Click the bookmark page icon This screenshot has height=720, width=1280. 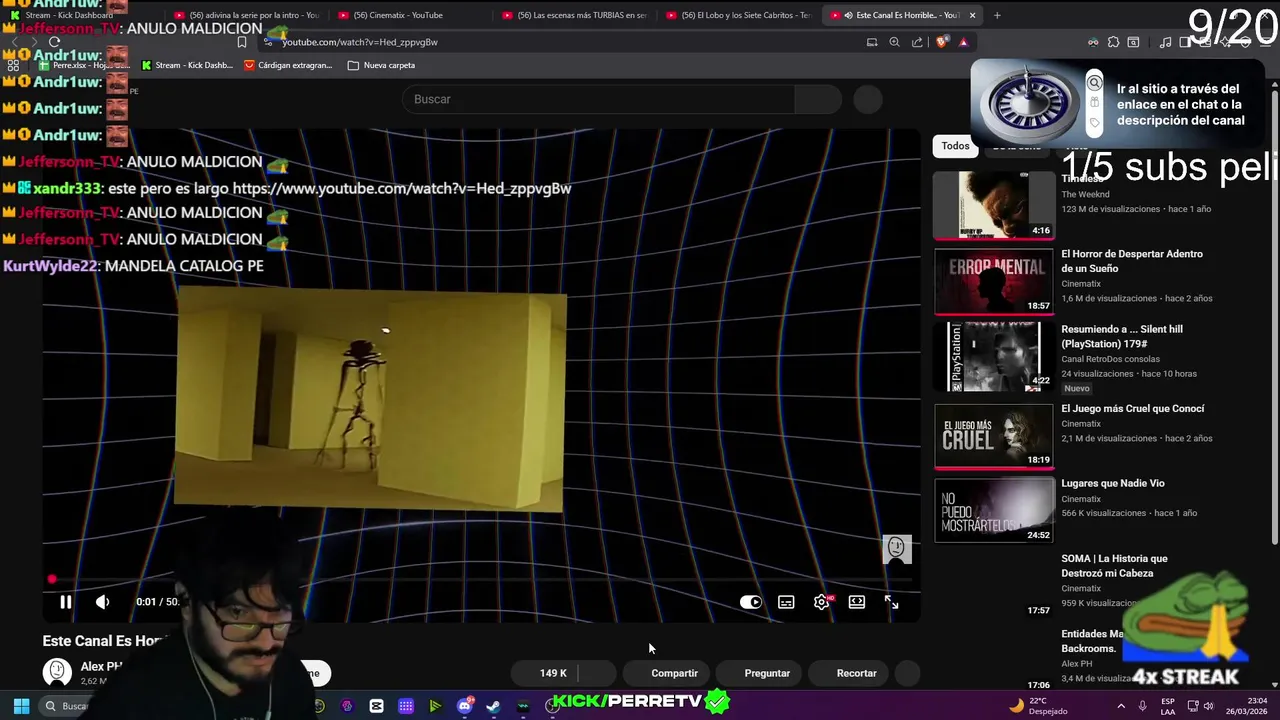click(242, 42)
